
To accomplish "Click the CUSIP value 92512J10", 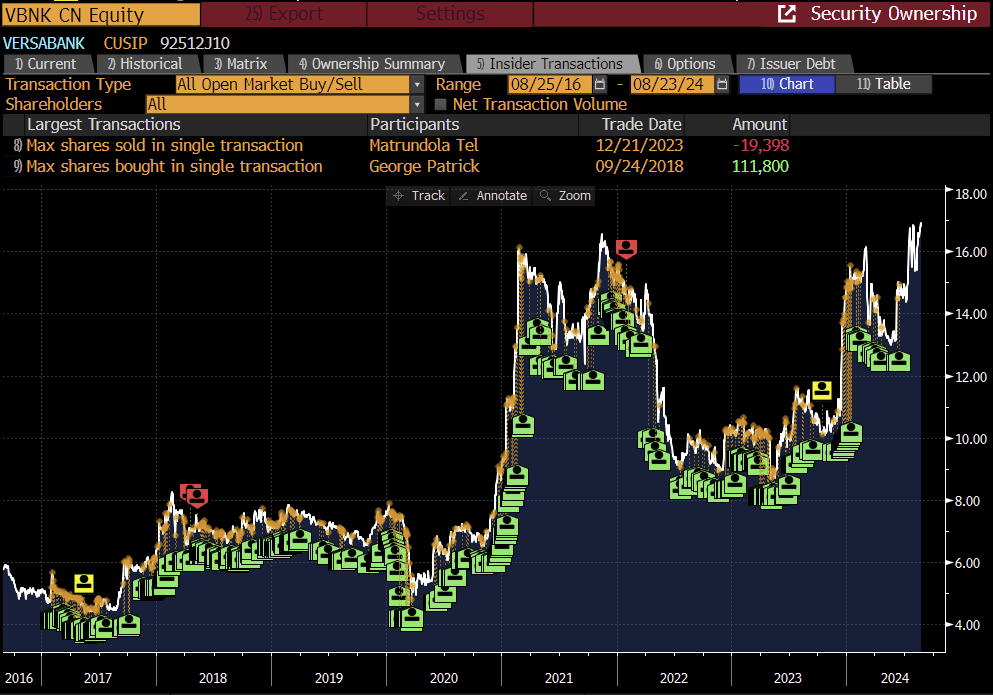I will tap(194, 44).
